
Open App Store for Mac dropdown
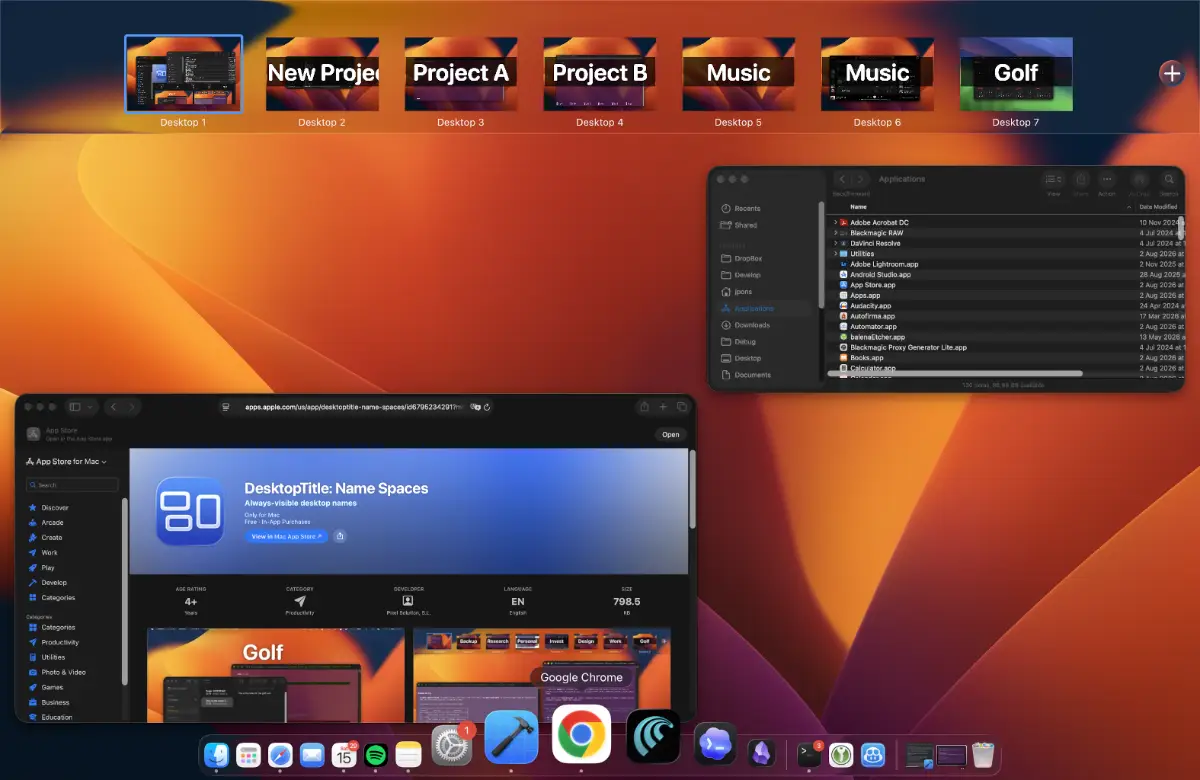tap(66, 461)
